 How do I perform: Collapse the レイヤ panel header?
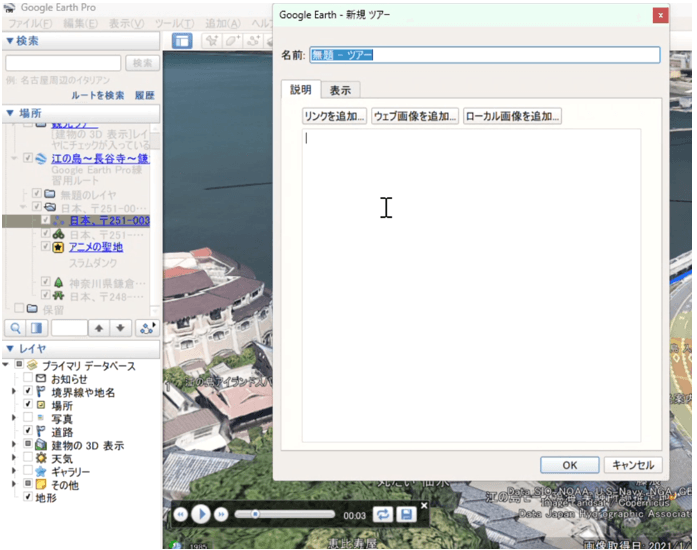click(10, 348)
